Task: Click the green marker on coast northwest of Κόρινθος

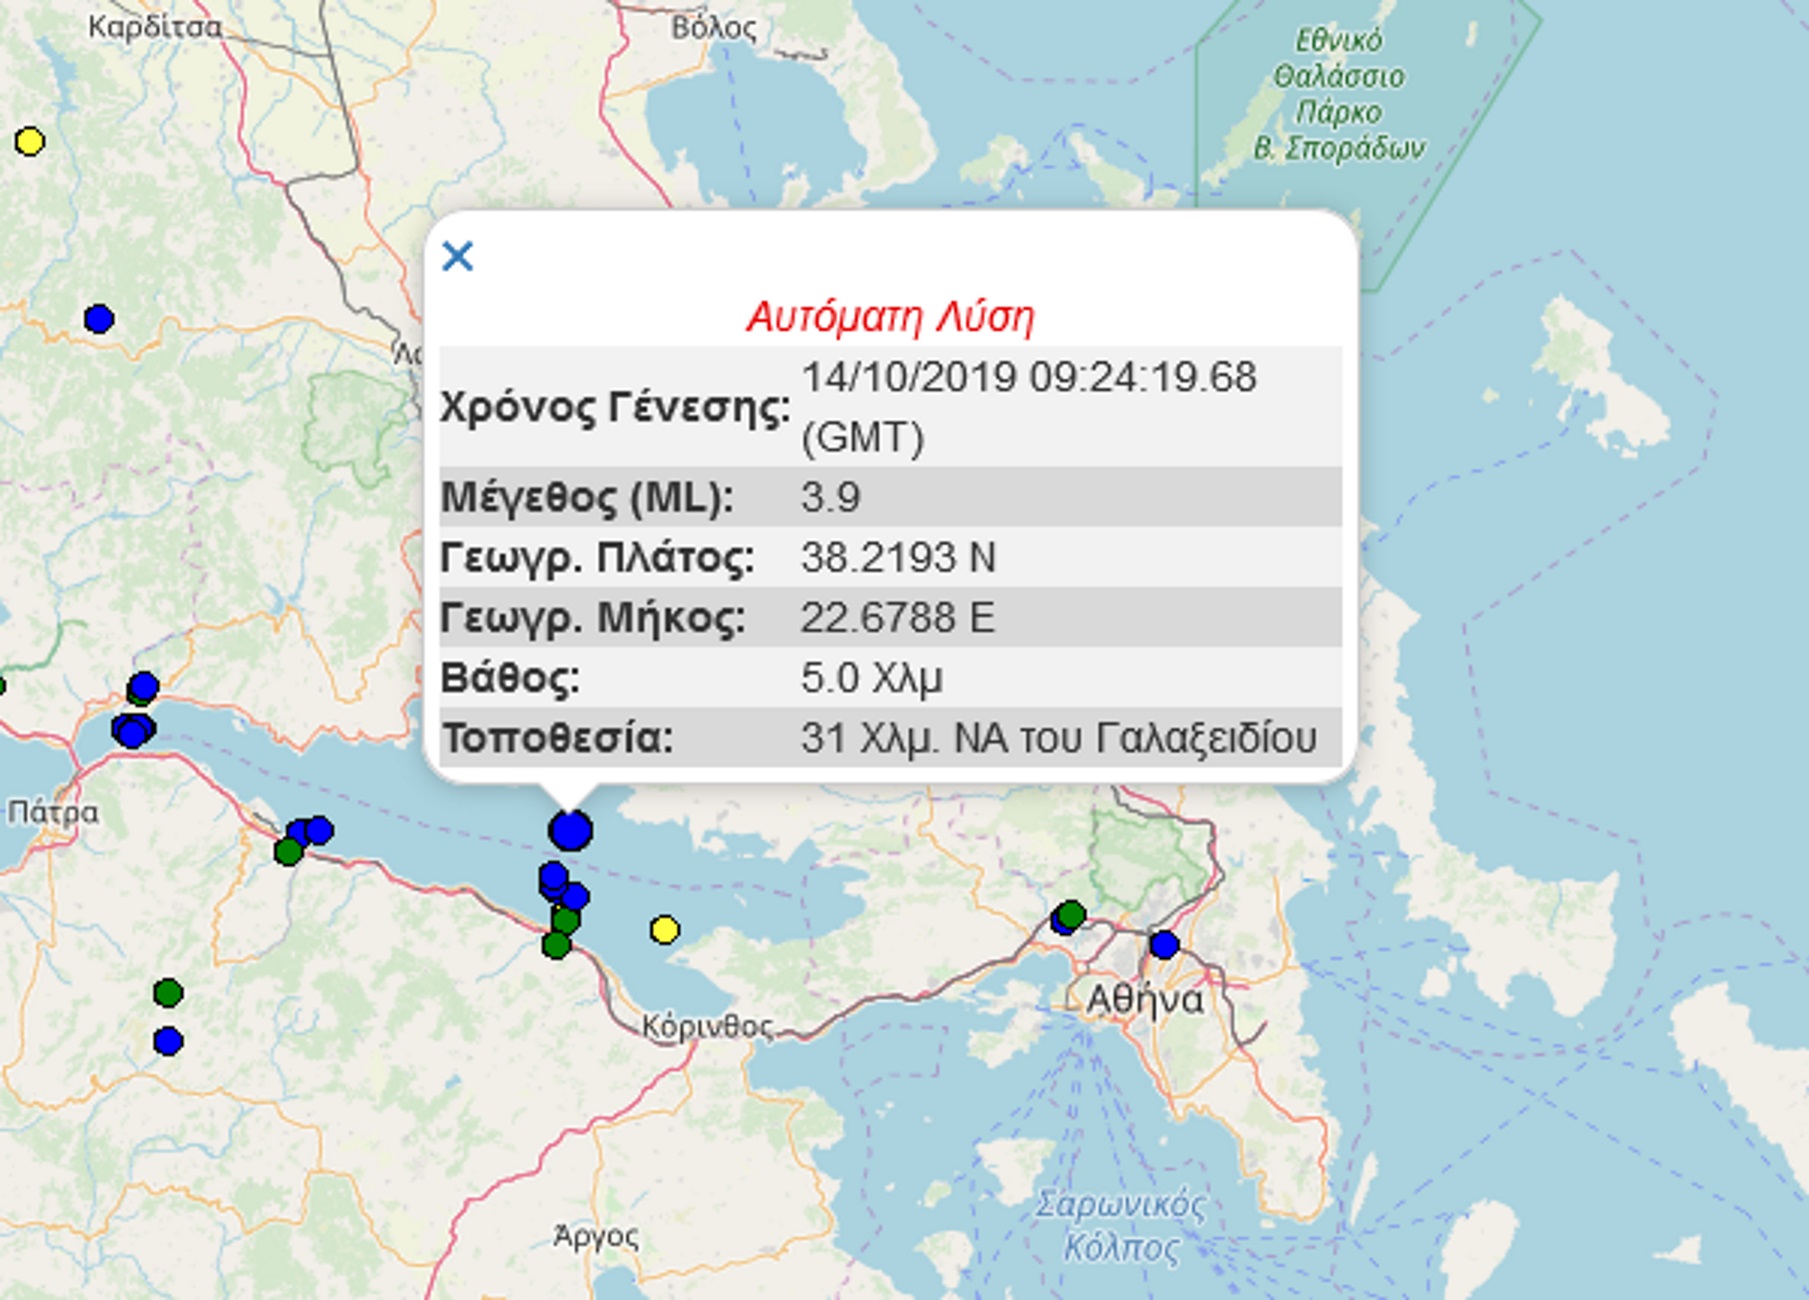Action: click(x=557, y=945)
